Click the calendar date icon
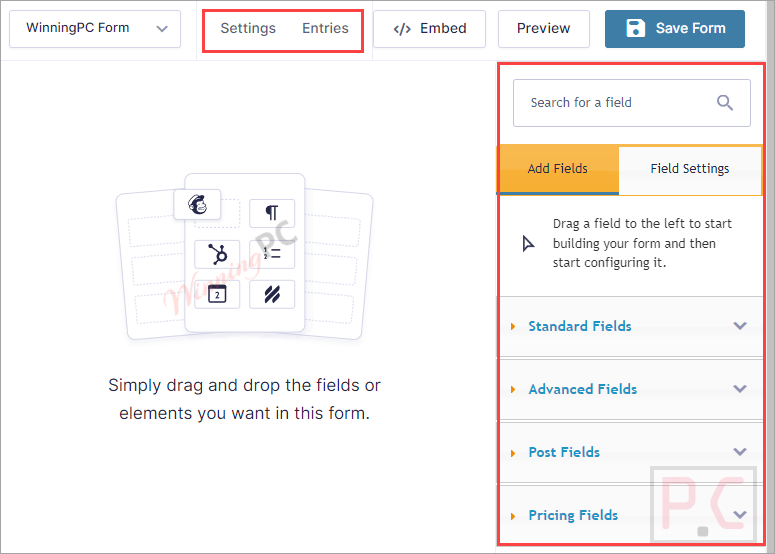Viewport: 775px width, 554px height. tap(217, 294)
